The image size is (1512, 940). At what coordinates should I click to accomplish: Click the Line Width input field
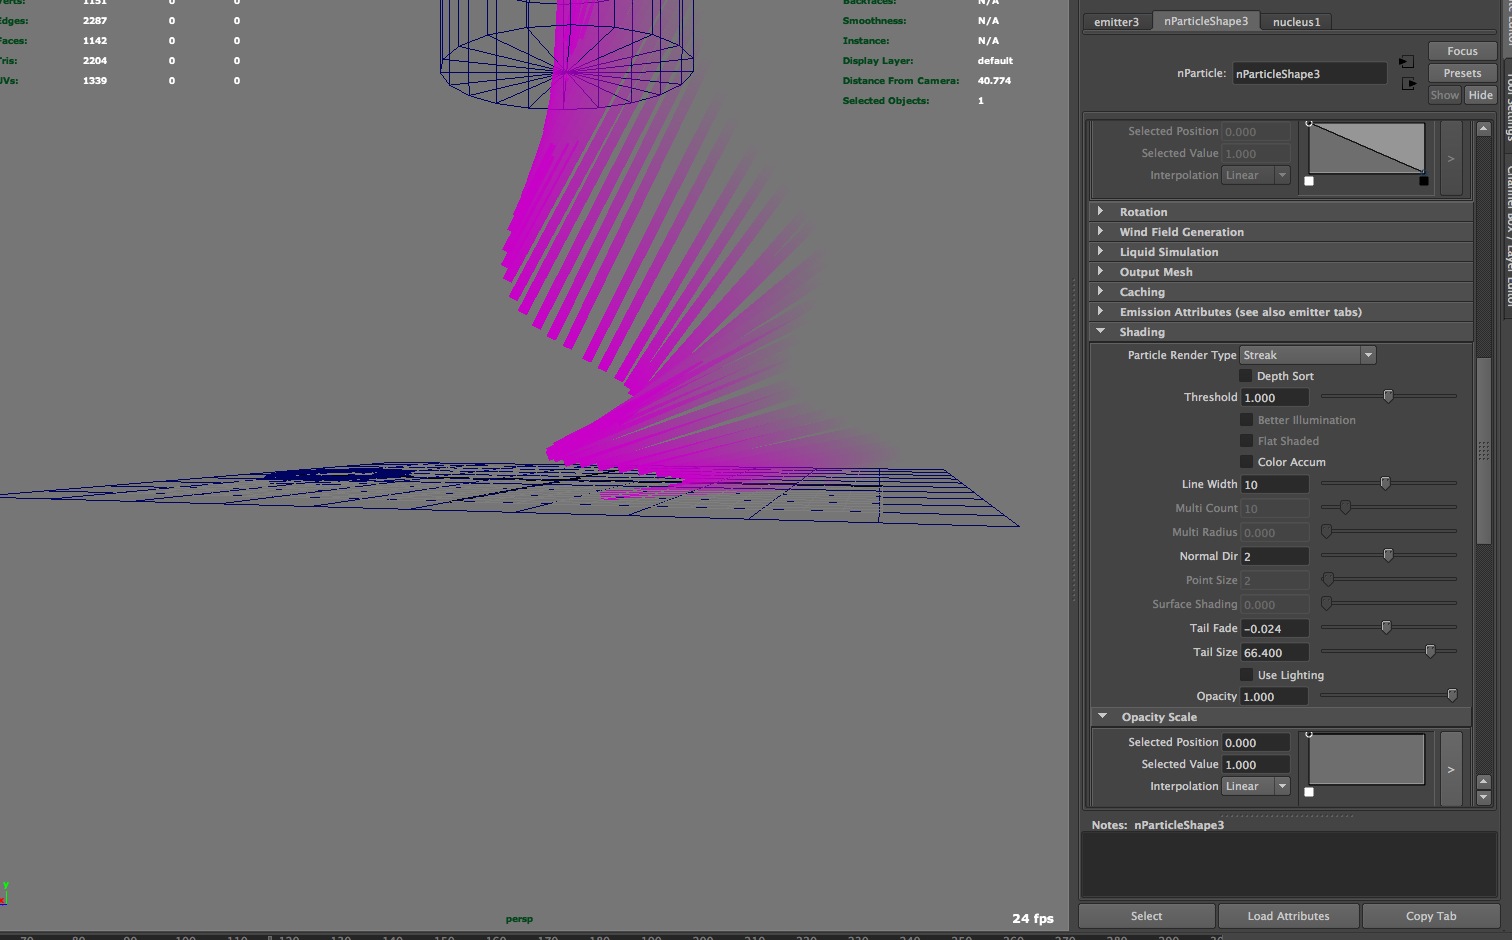(1274, 485)
